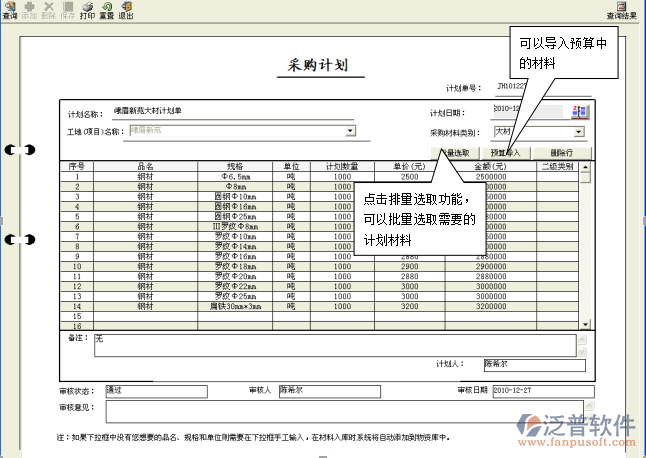
Task: Open the 查询结果 (Query Results) icon
Action: [622, 11]
